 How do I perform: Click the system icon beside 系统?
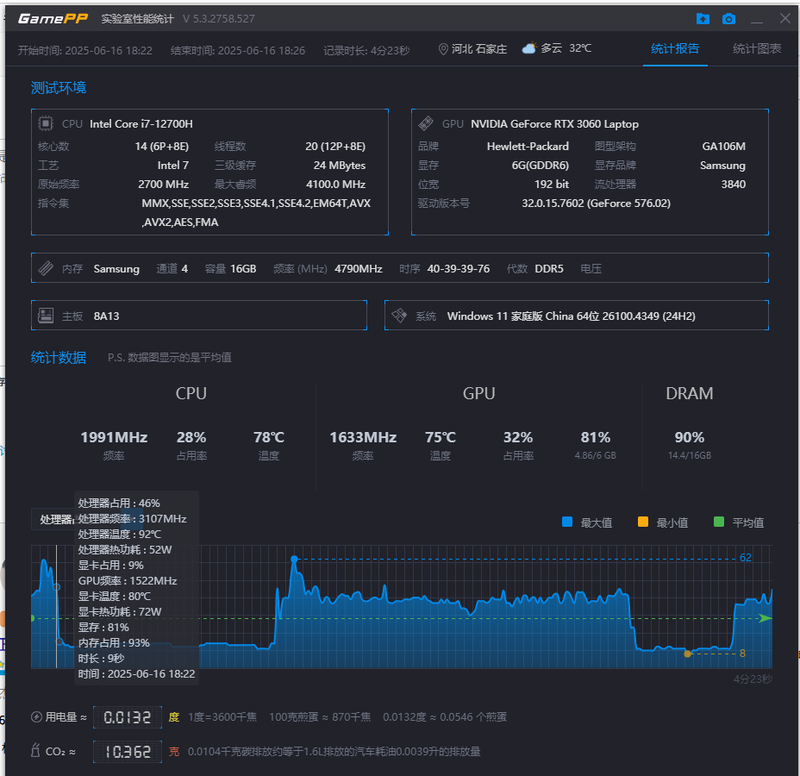(x=398, y=316)
